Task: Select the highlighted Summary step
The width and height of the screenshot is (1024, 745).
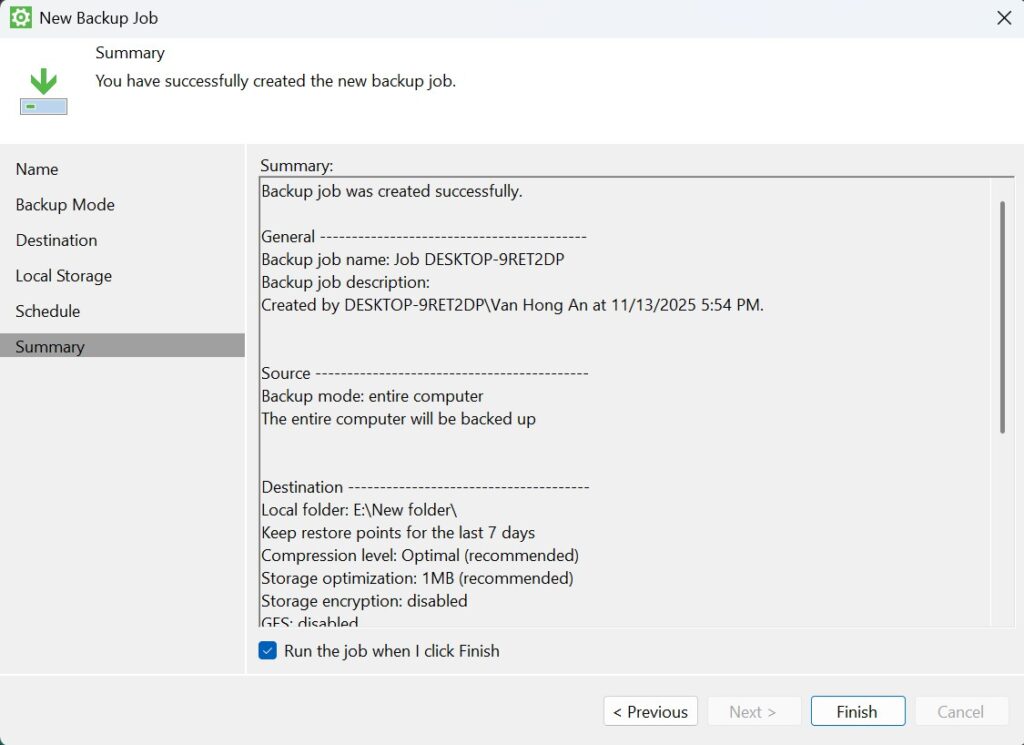Action: 50,347
